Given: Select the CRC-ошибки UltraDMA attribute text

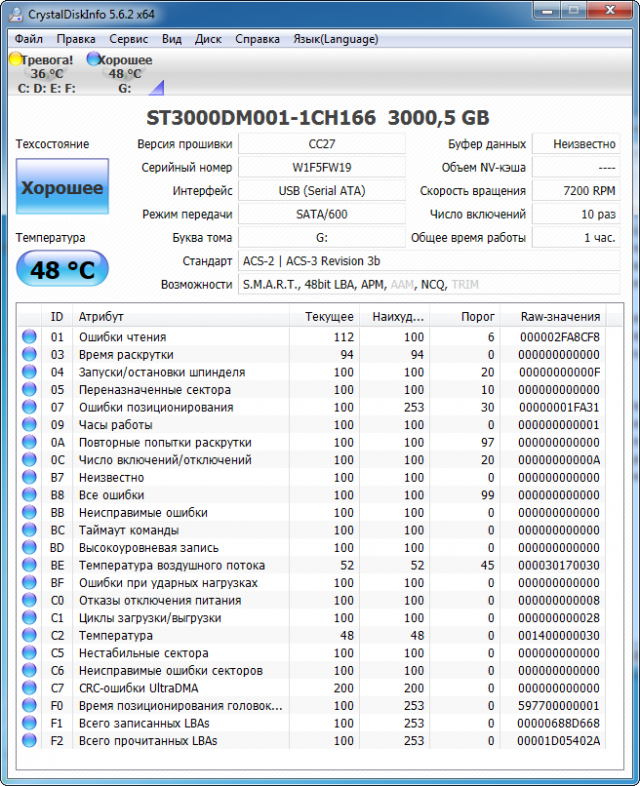Looking at the screenshot, I should pos(138,688).
